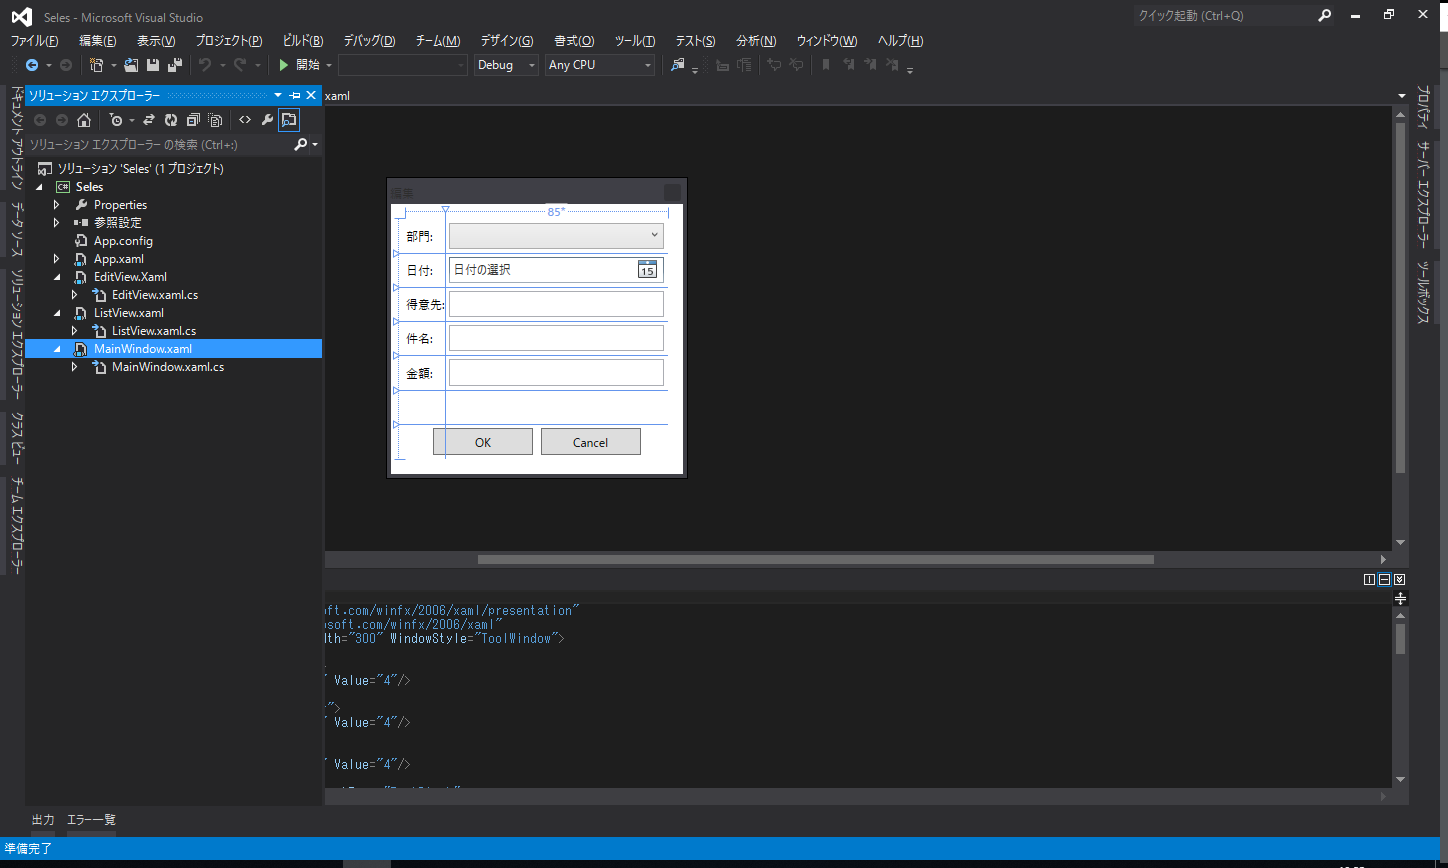Open the エラー一覧 error list tab

point(91,820)
